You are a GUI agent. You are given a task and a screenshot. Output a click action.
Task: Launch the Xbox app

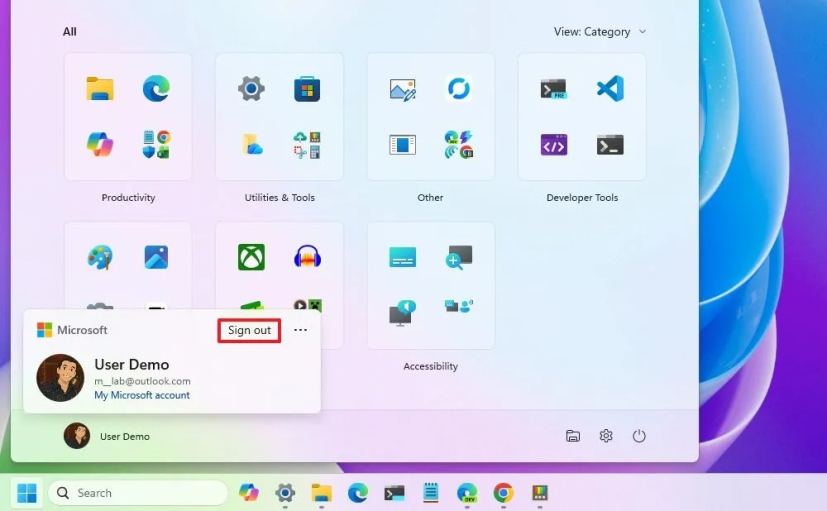click(251, 257)
